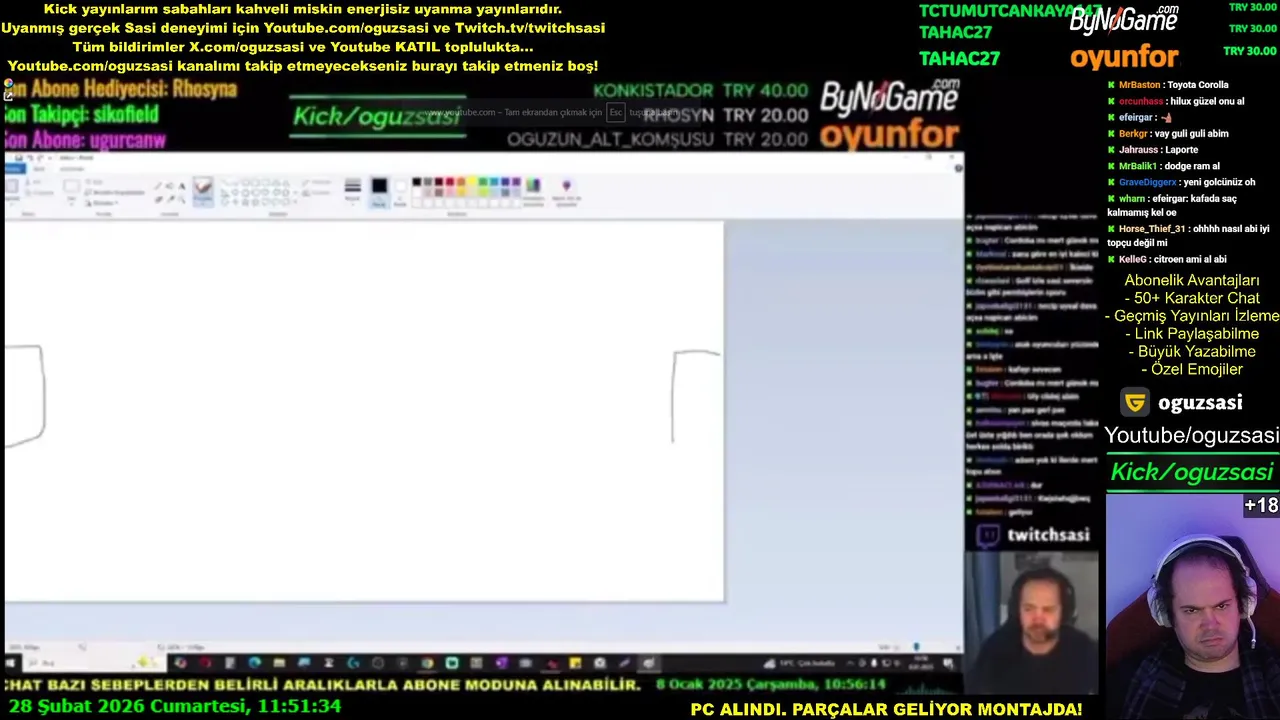Select the Fill with color bucket tool
The height and width of the screenshot is (720, 1280).
tap(170, 186)
